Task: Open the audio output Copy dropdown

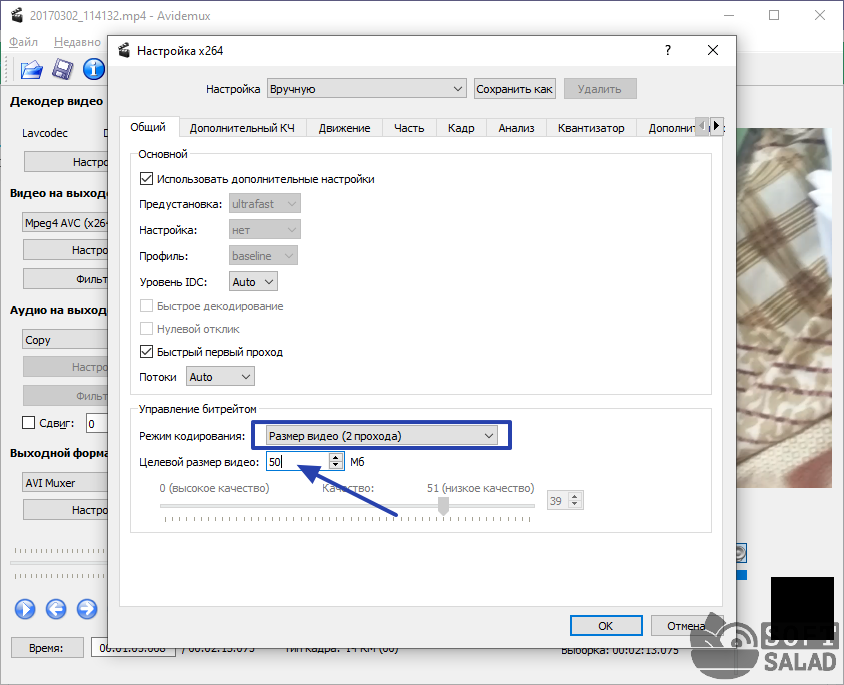Action: point(65,340)
